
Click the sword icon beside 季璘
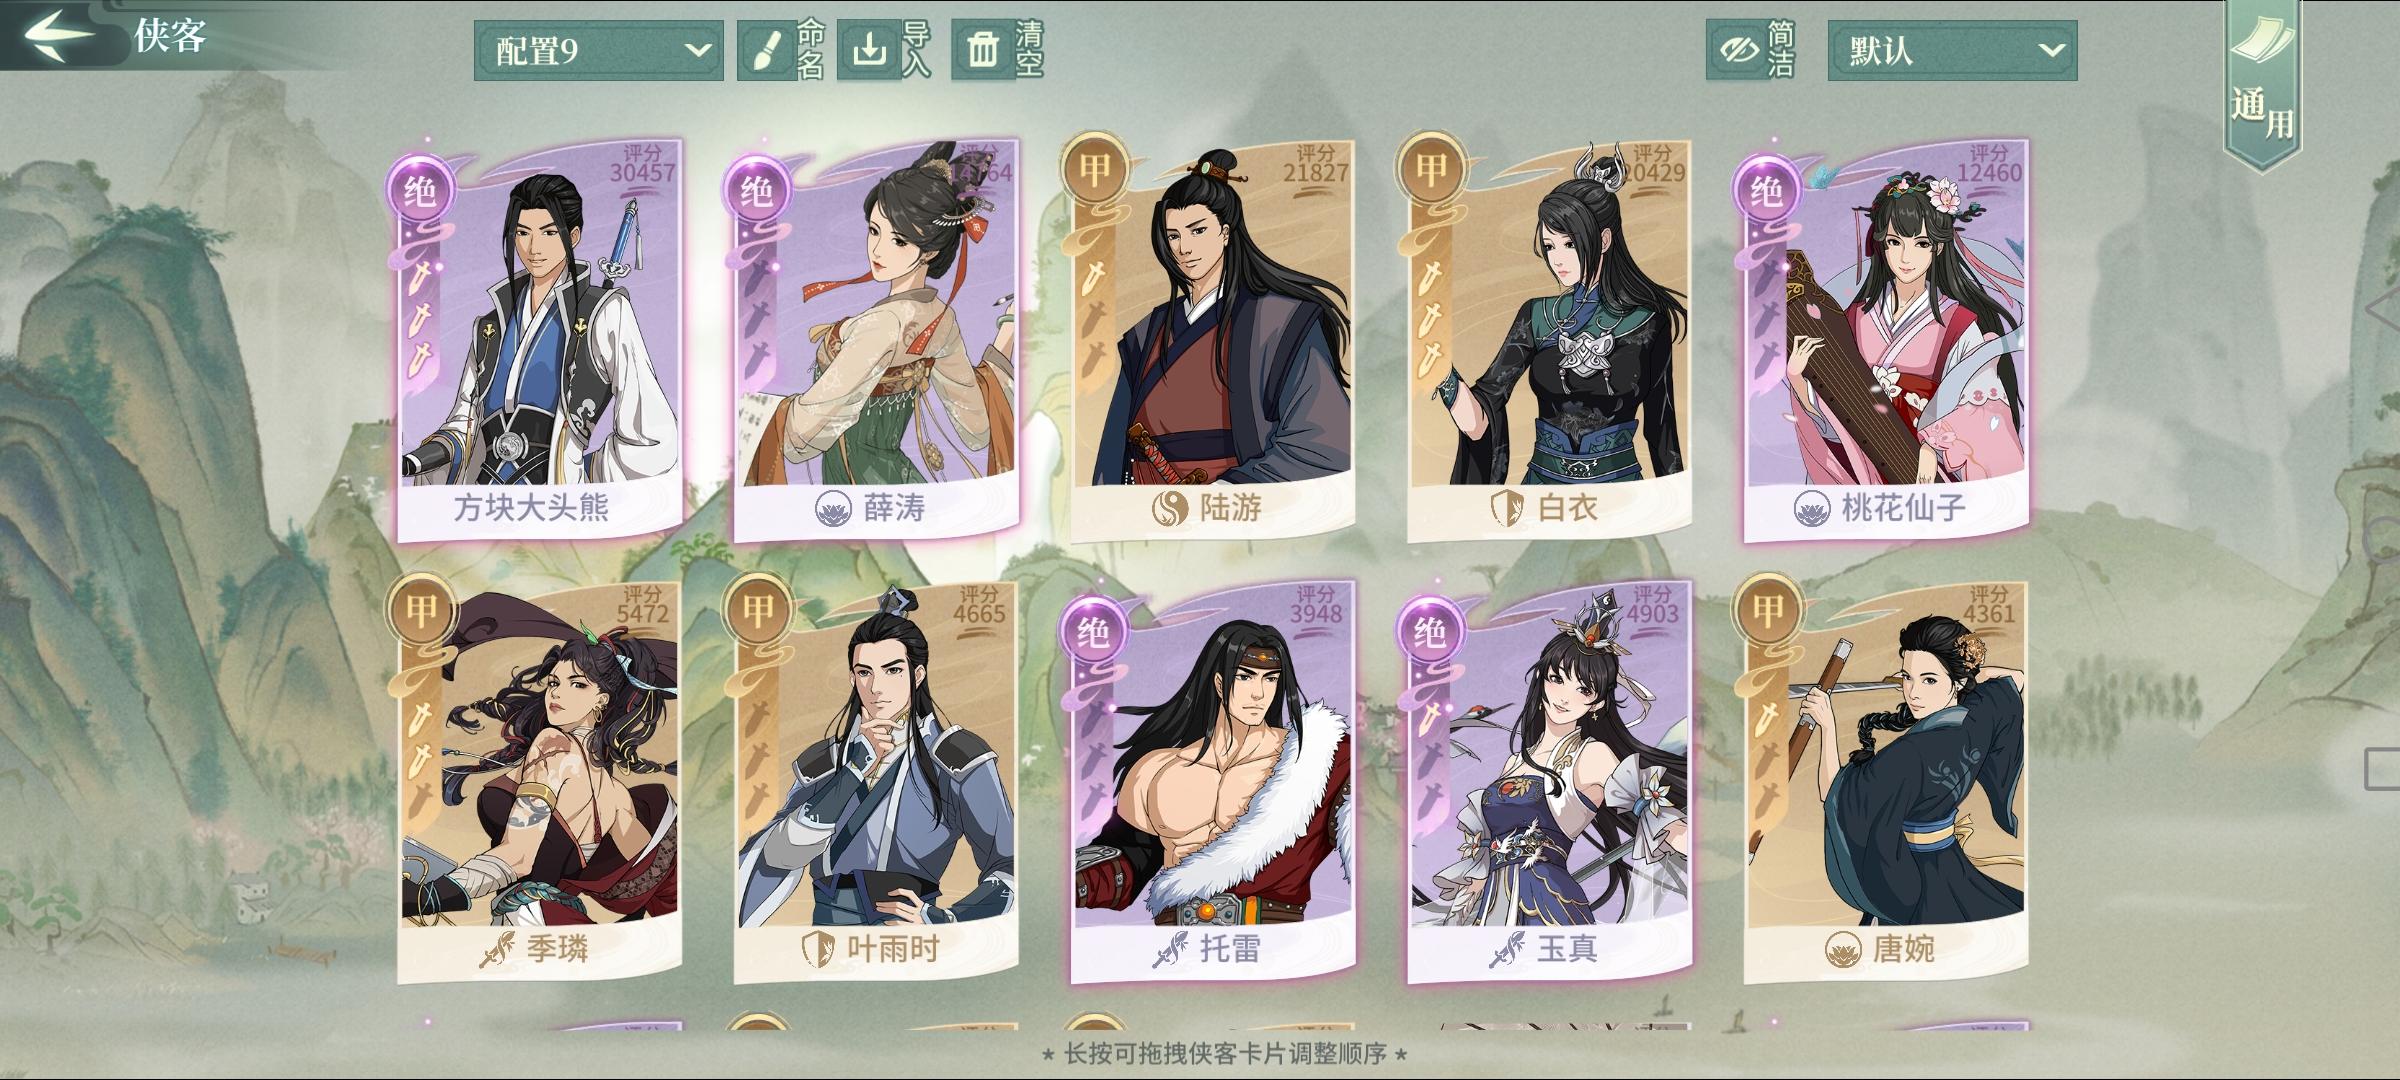(497, 948)
